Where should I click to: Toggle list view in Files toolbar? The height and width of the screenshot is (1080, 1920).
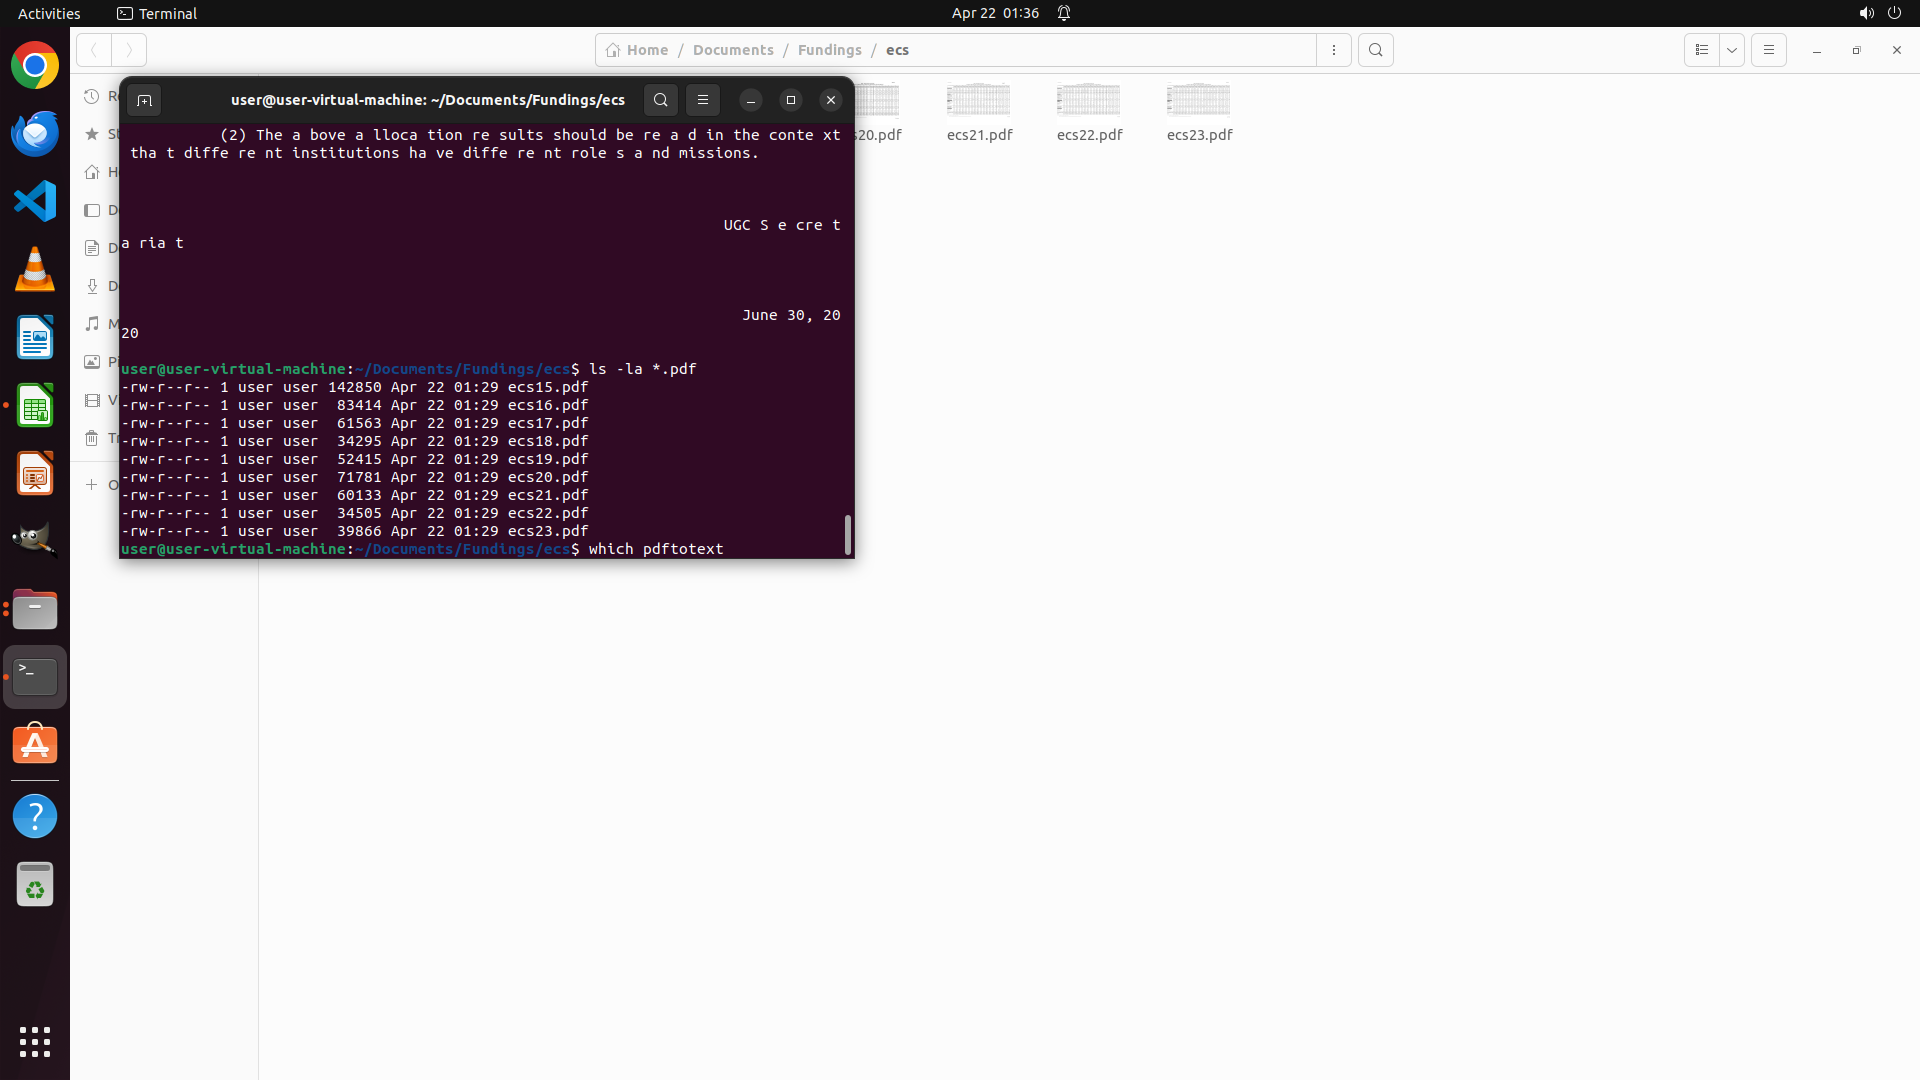tap(1701, 50)
